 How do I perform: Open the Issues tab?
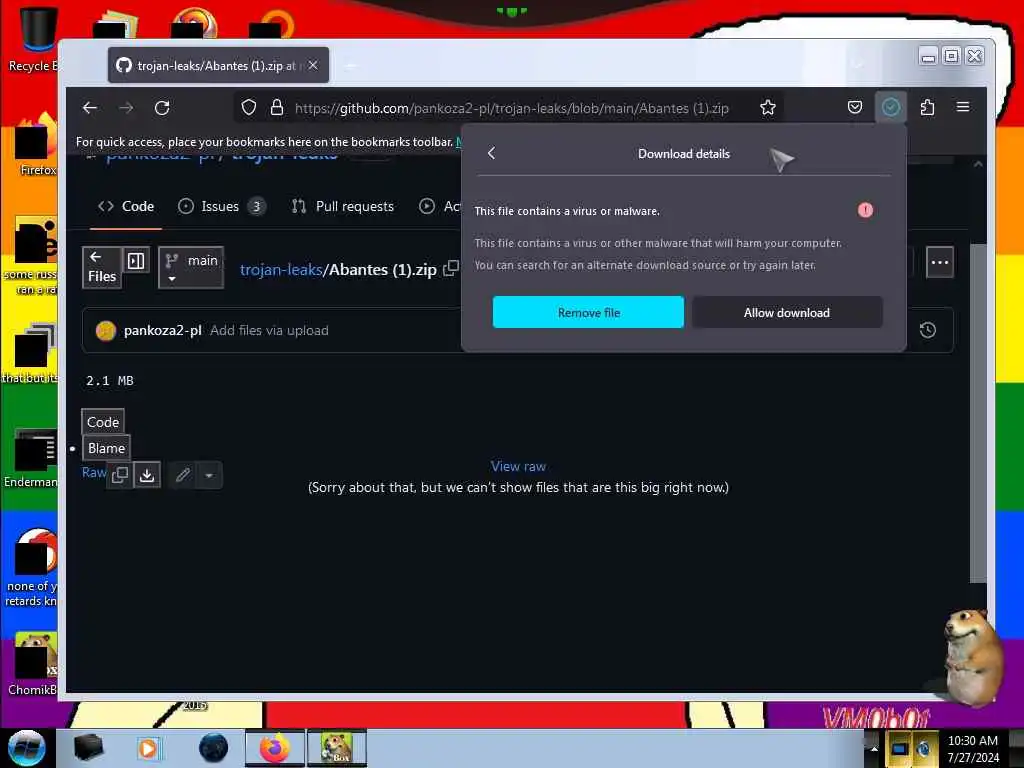tap(221, 206)
